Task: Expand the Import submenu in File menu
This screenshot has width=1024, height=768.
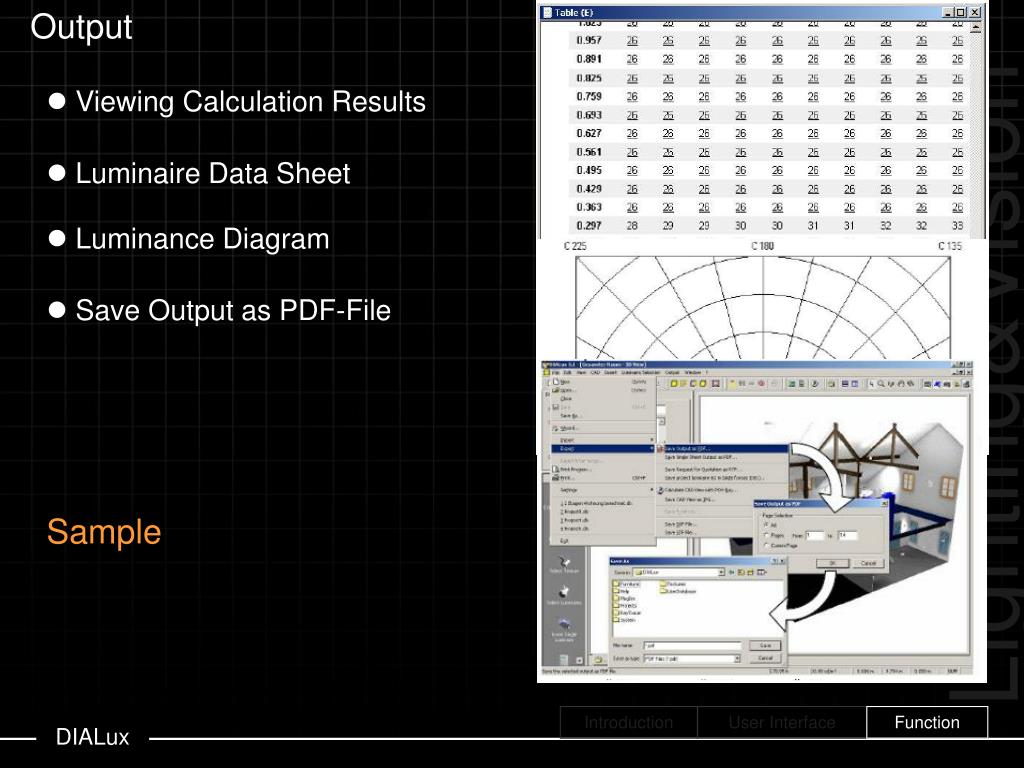Action: tap(603, 440)
